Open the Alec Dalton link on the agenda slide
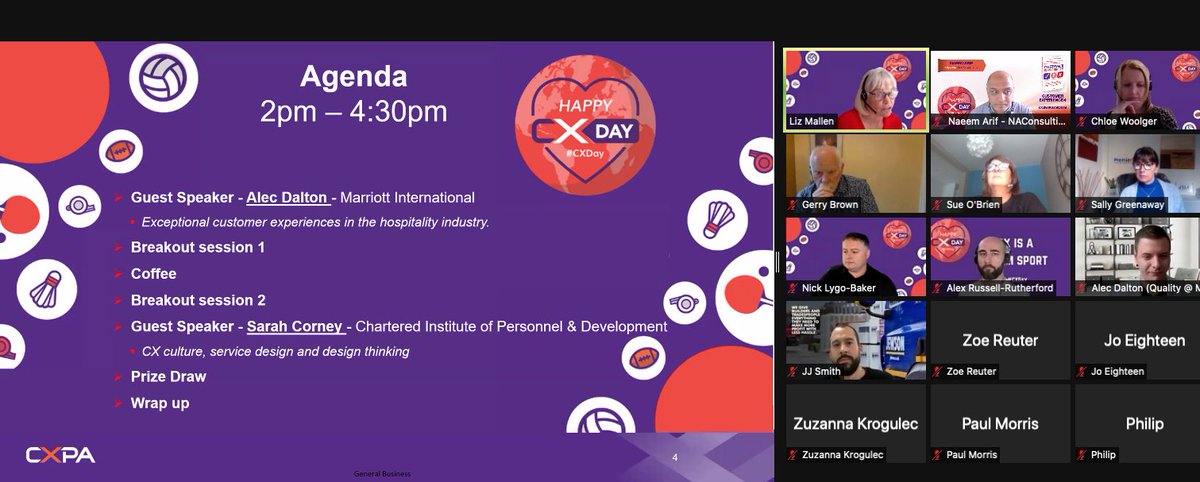1200x482 pixels. [x=287, y=198]
